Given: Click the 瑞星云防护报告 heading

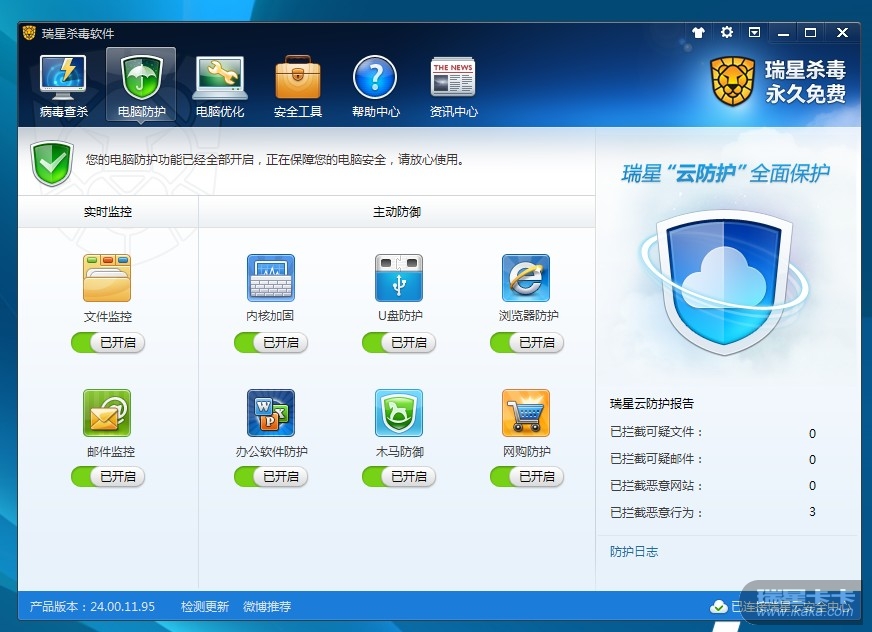Looking at the screenshot, I should point(652,403).
